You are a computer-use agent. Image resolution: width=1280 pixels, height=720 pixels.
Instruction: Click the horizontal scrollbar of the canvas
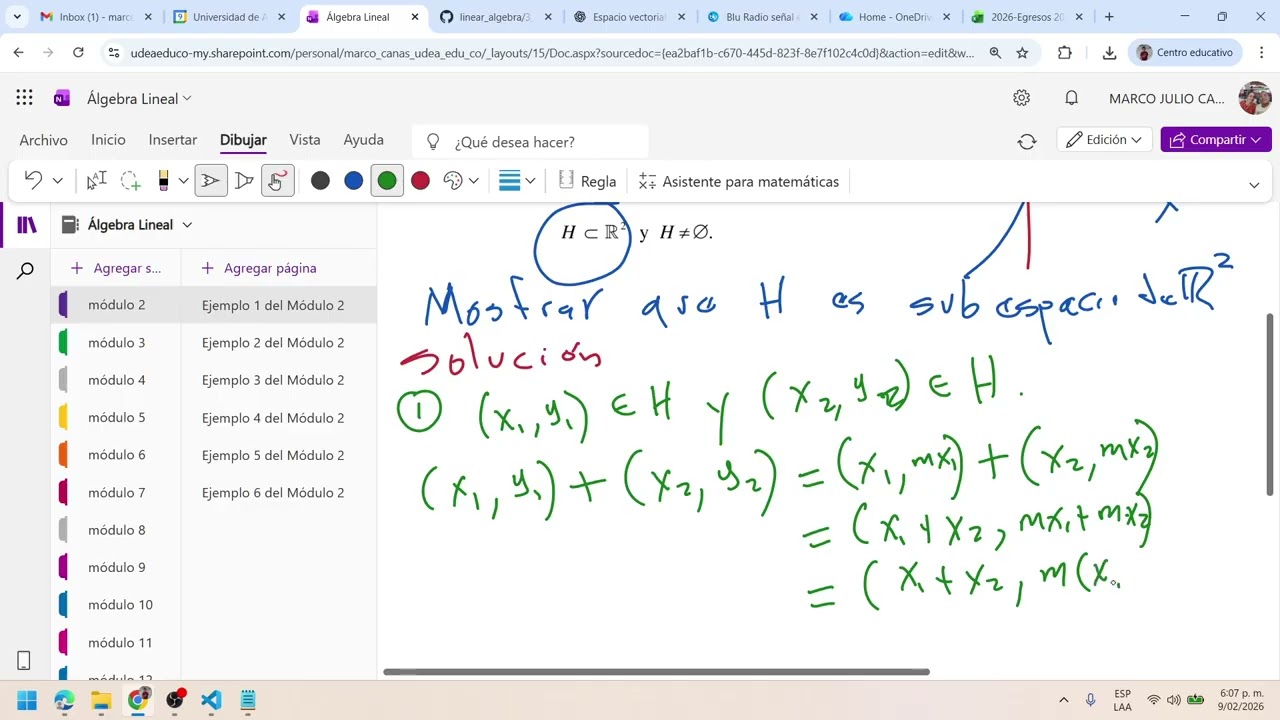(656, 672)
